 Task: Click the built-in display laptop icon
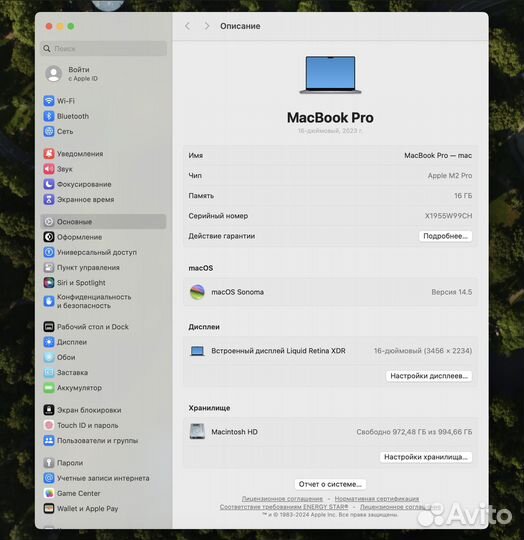197,351
